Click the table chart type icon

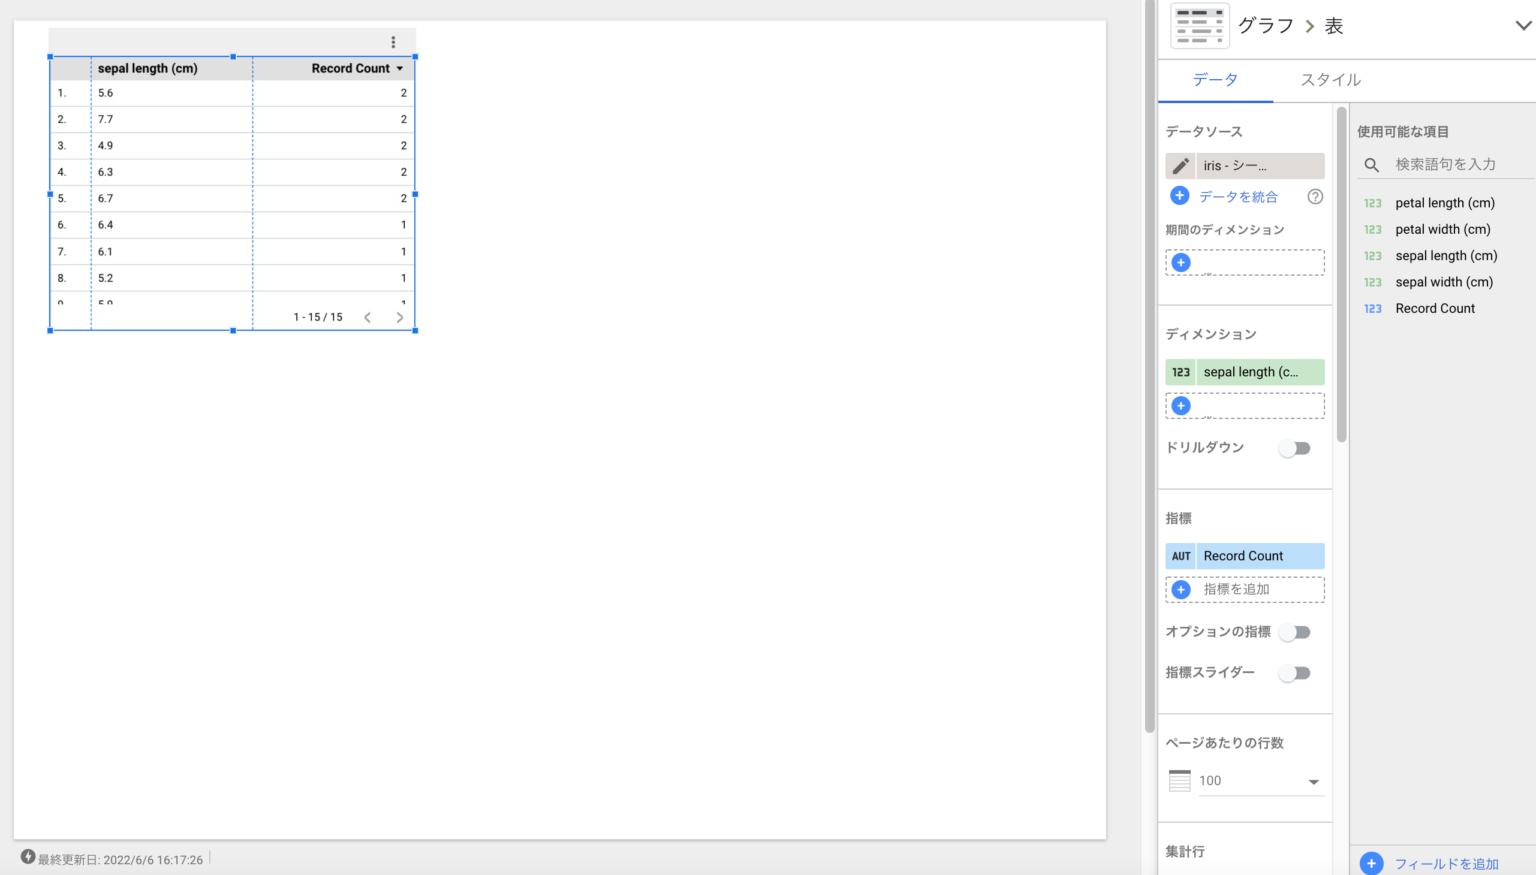pos(1200,26)
